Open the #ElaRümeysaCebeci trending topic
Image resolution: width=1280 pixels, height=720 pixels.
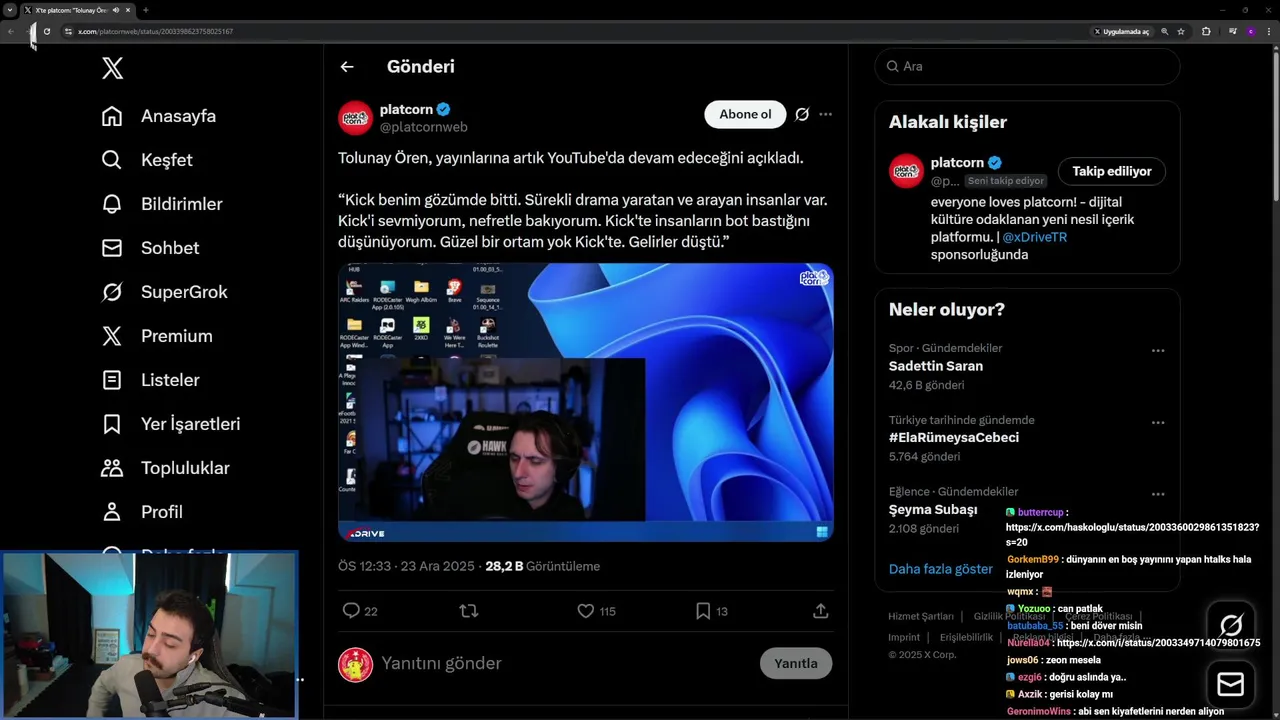pos(954,438)
